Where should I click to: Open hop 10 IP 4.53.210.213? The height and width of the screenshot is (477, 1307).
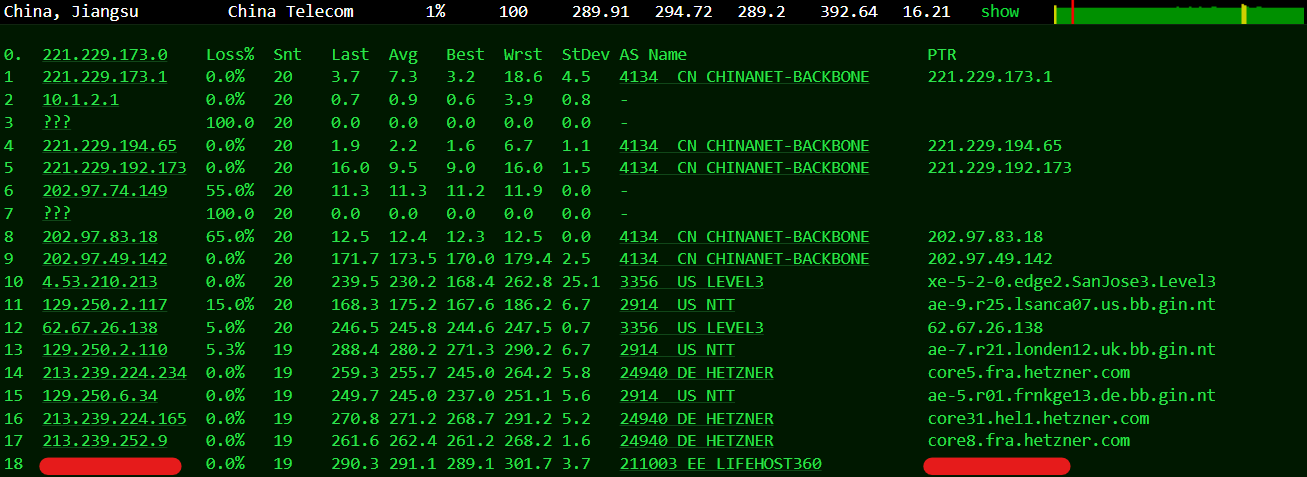99,282
